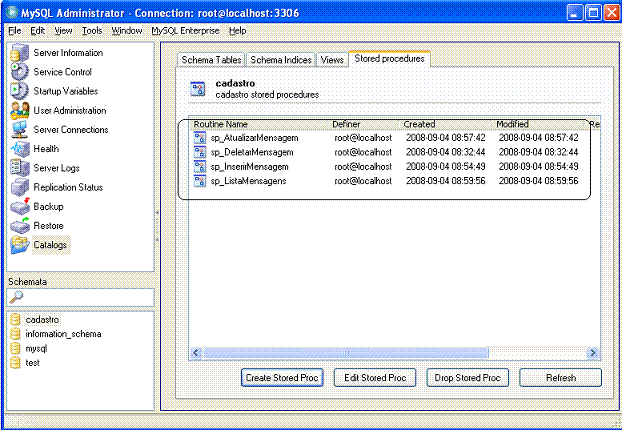Screen dimensions: 622x430
Task: Open the Tools menu
Action: [92, 31]
